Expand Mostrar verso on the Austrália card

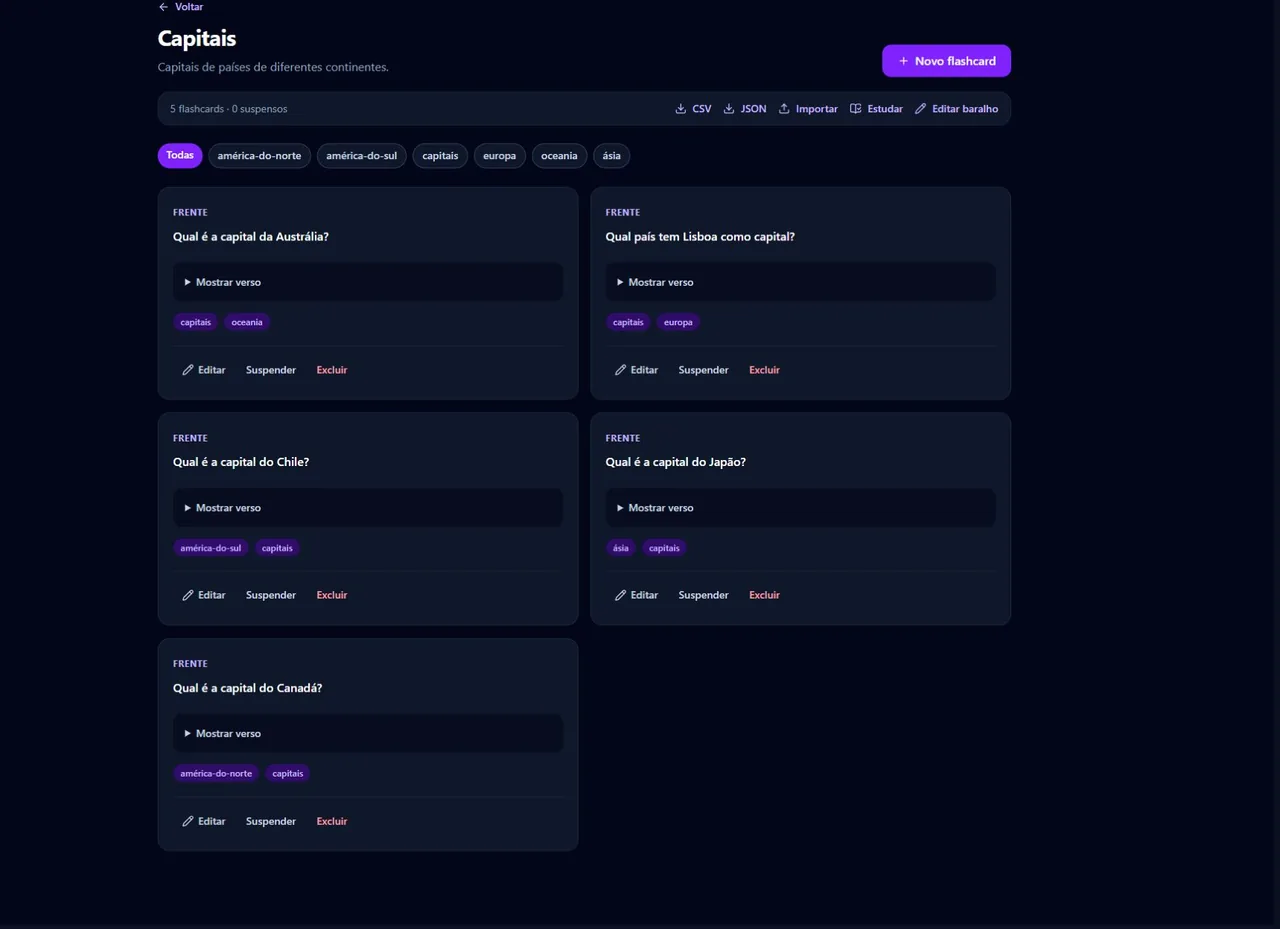point(368,282)
